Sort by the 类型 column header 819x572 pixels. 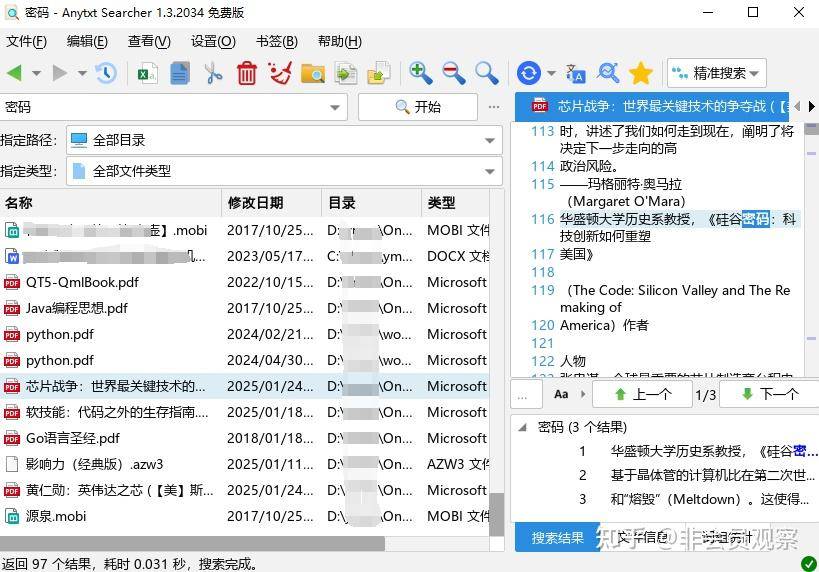(x=455, y=203)
